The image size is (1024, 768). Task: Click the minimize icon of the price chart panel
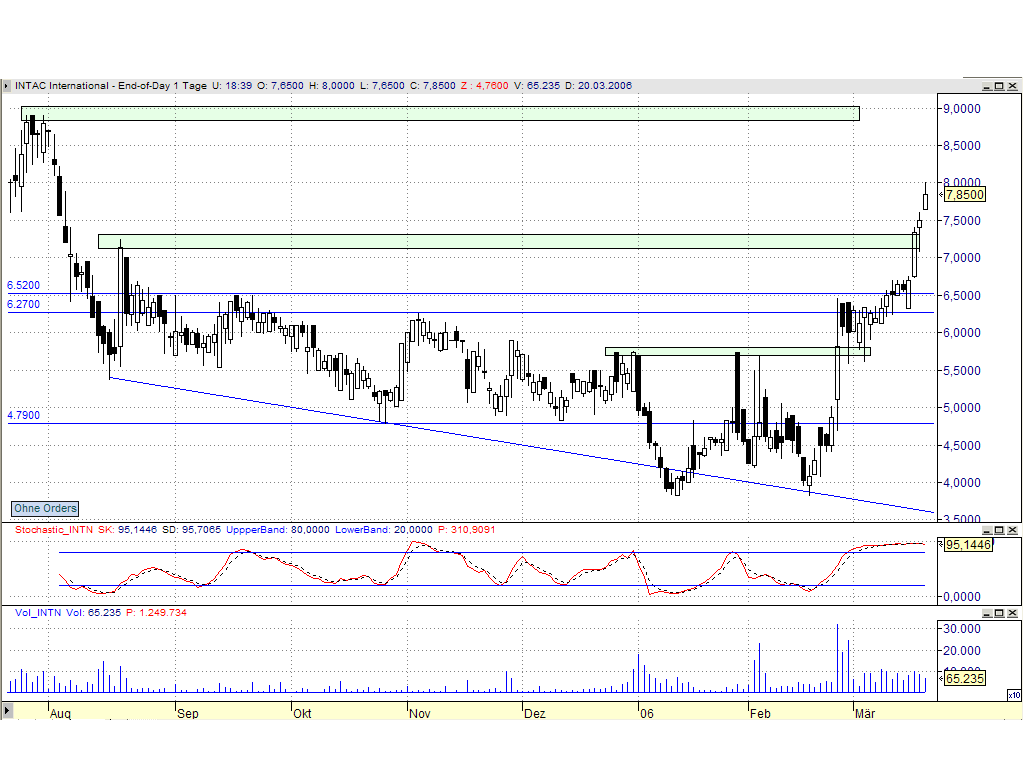[x=987, y=85]
